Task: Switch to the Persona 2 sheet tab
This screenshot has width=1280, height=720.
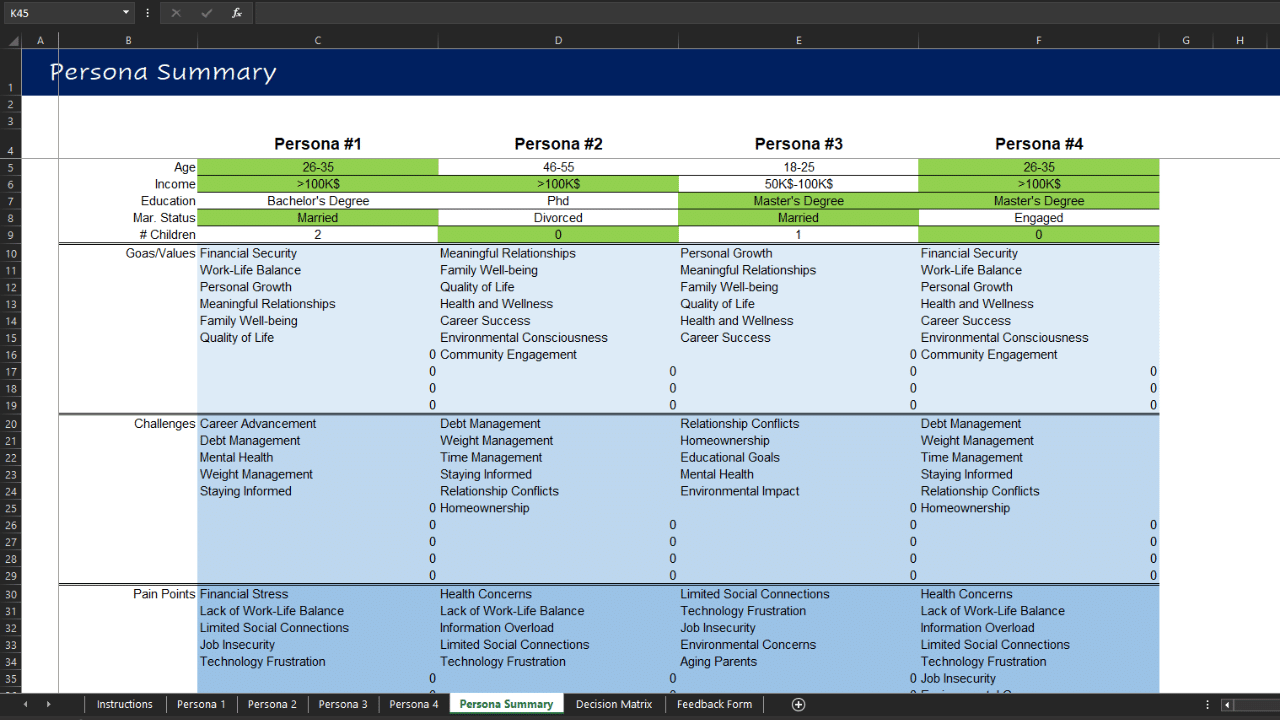Action: point(272,704)
